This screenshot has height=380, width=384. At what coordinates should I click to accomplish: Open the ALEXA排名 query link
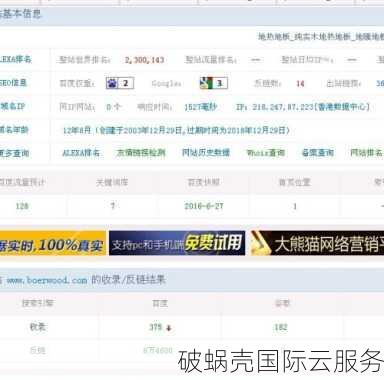point(81,153)
